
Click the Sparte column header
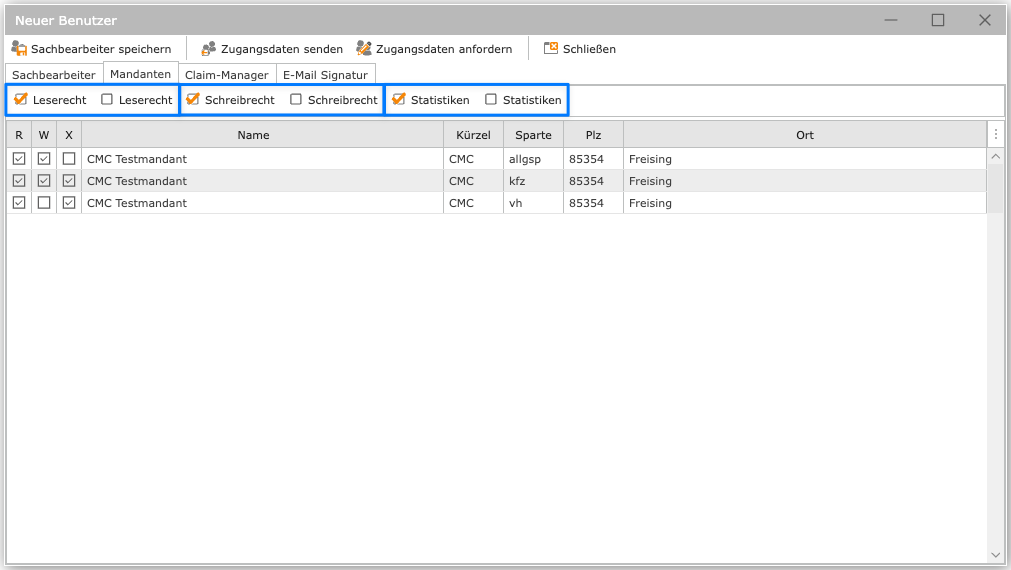(x=533, y=135)
